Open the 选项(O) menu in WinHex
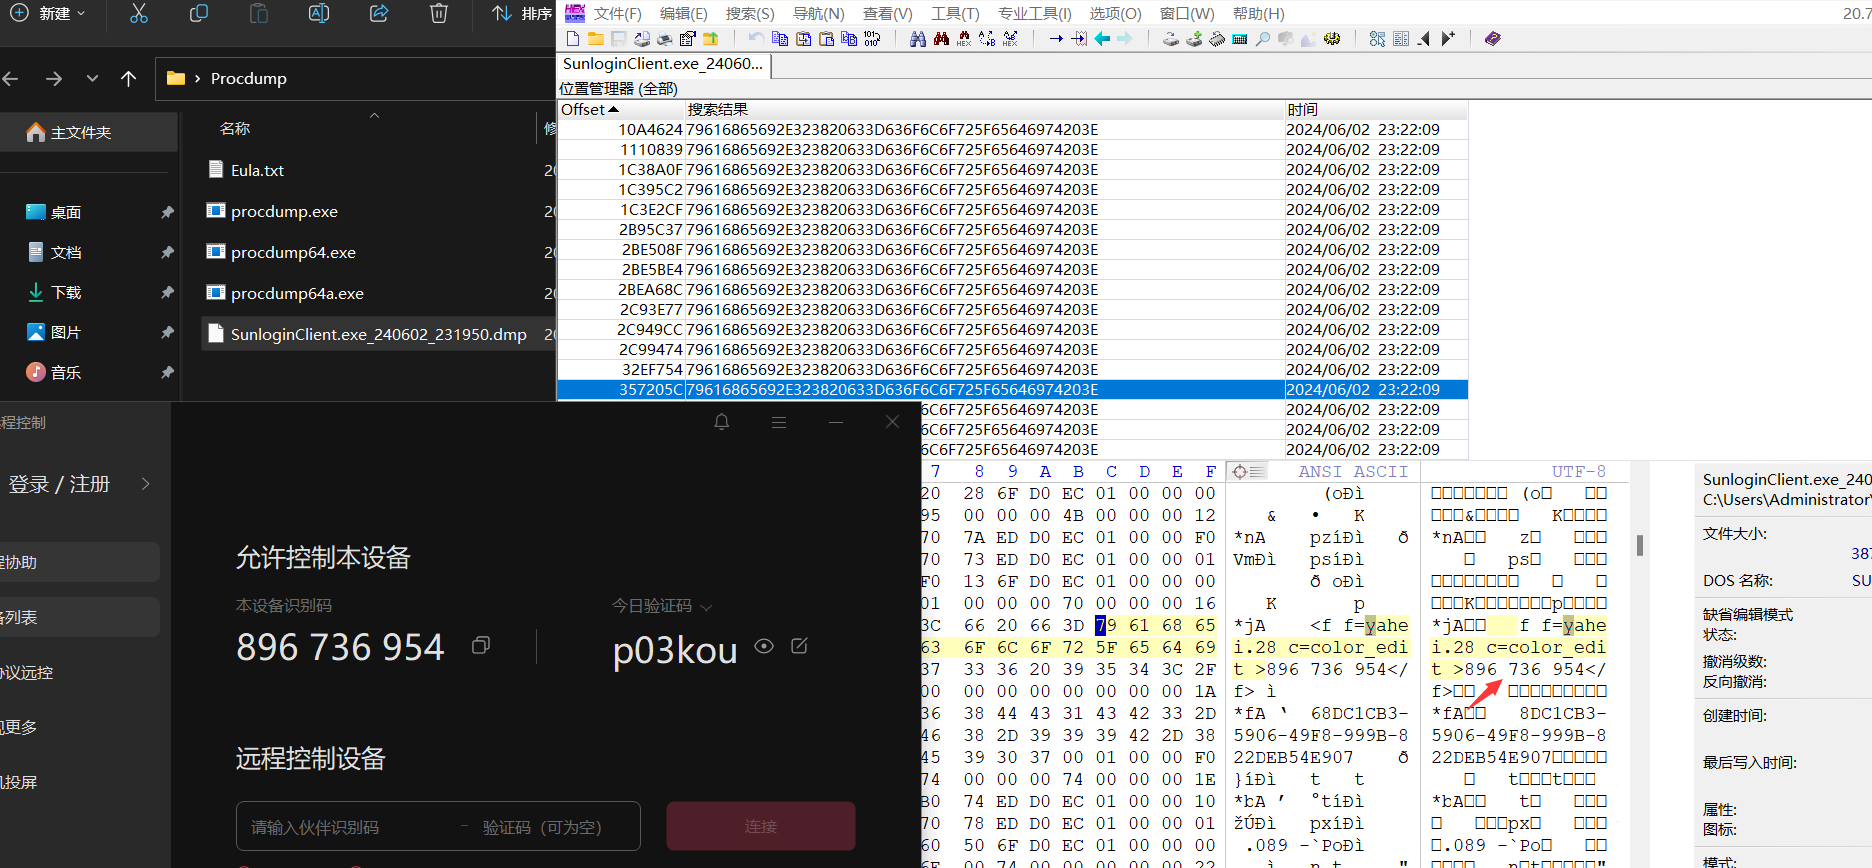 tap(1115, 13)
